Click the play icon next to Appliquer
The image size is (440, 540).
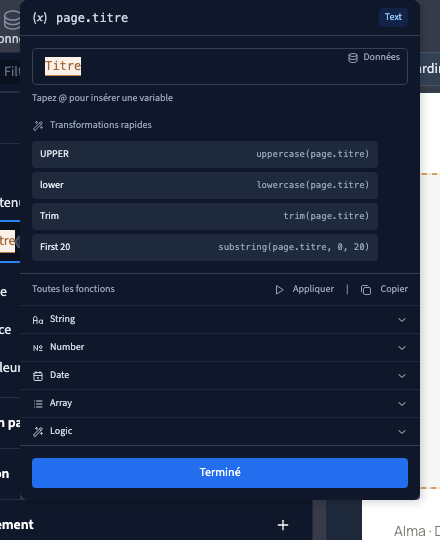[x=279, y=290]
